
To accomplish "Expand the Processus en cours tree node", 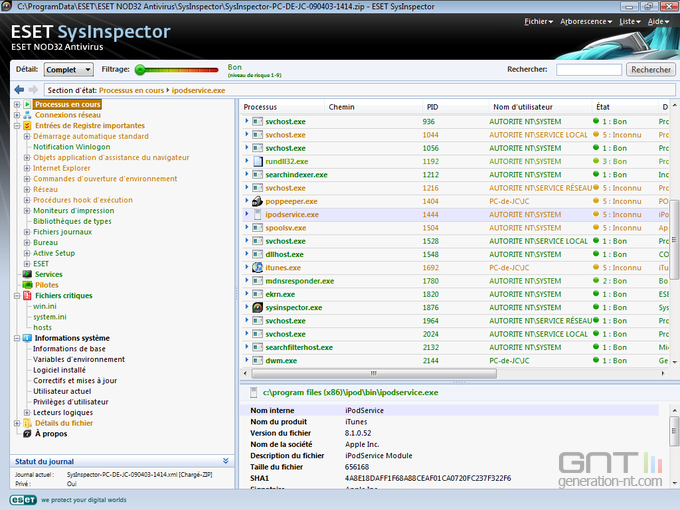I will pyautogui.click(x=17, y=104).
